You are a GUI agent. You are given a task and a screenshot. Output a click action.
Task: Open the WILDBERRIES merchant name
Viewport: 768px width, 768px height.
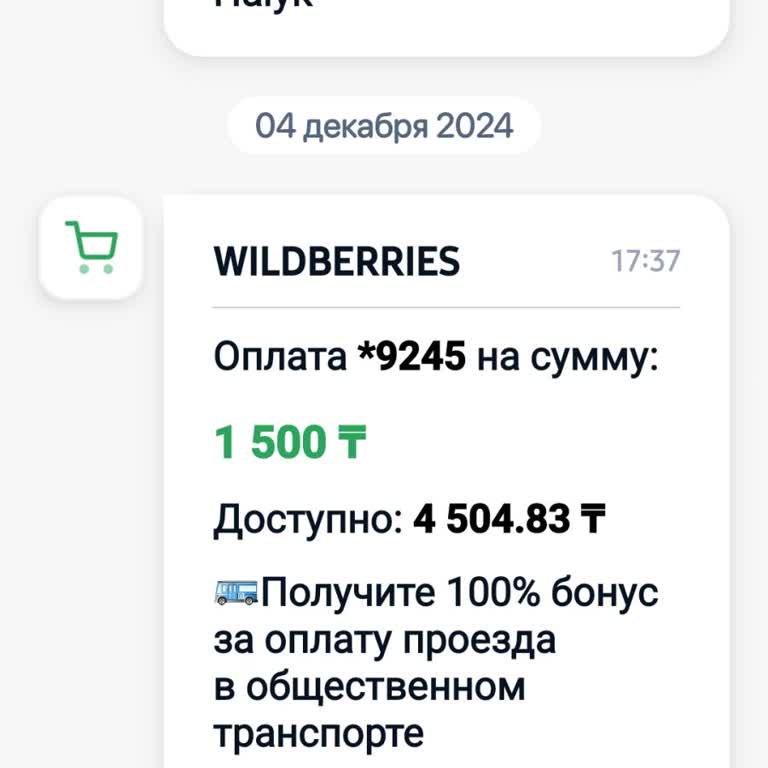tap(336, 261)
